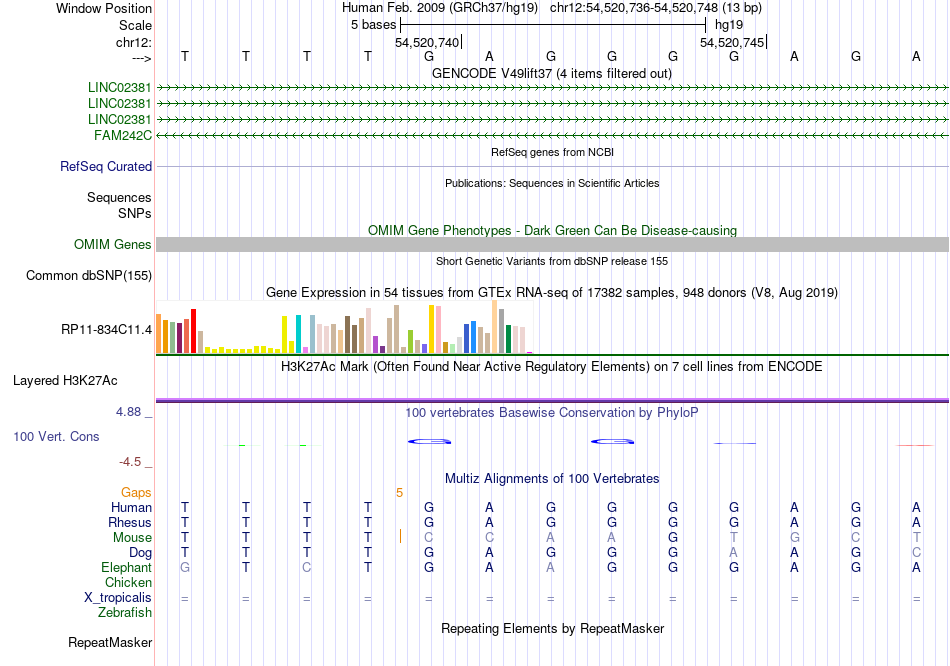Select the Chicken alignment row label
This screenshot has height=666, width=950.
(128, 582)
